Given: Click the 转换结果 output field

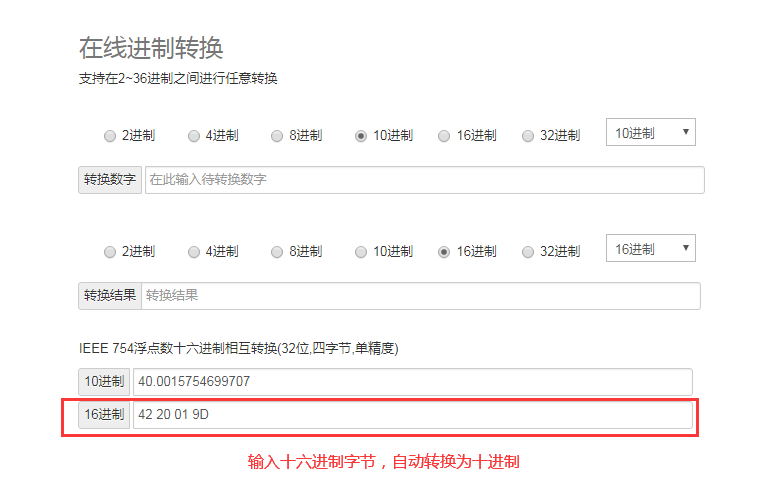Looking at the screenshot, I should [x=420, y=296].
